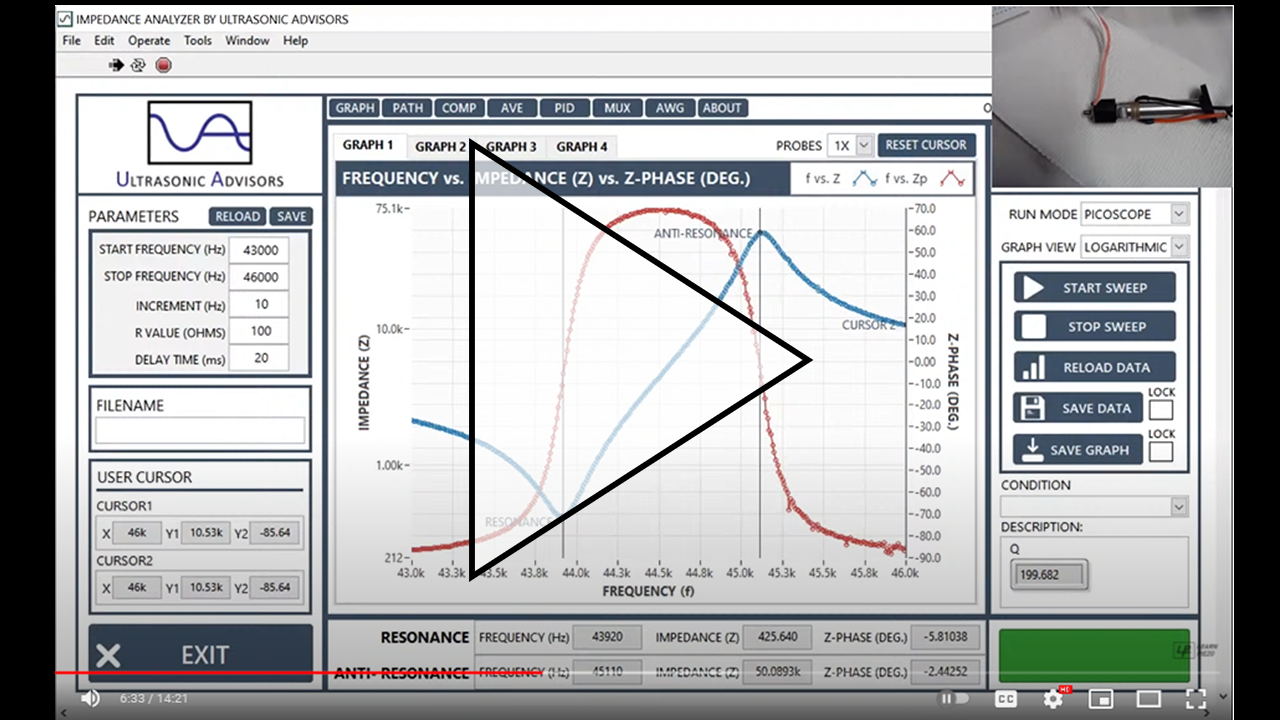Enter fullscreen video mode
Screen dimensions: 1280x720
tap(1195, 698)
